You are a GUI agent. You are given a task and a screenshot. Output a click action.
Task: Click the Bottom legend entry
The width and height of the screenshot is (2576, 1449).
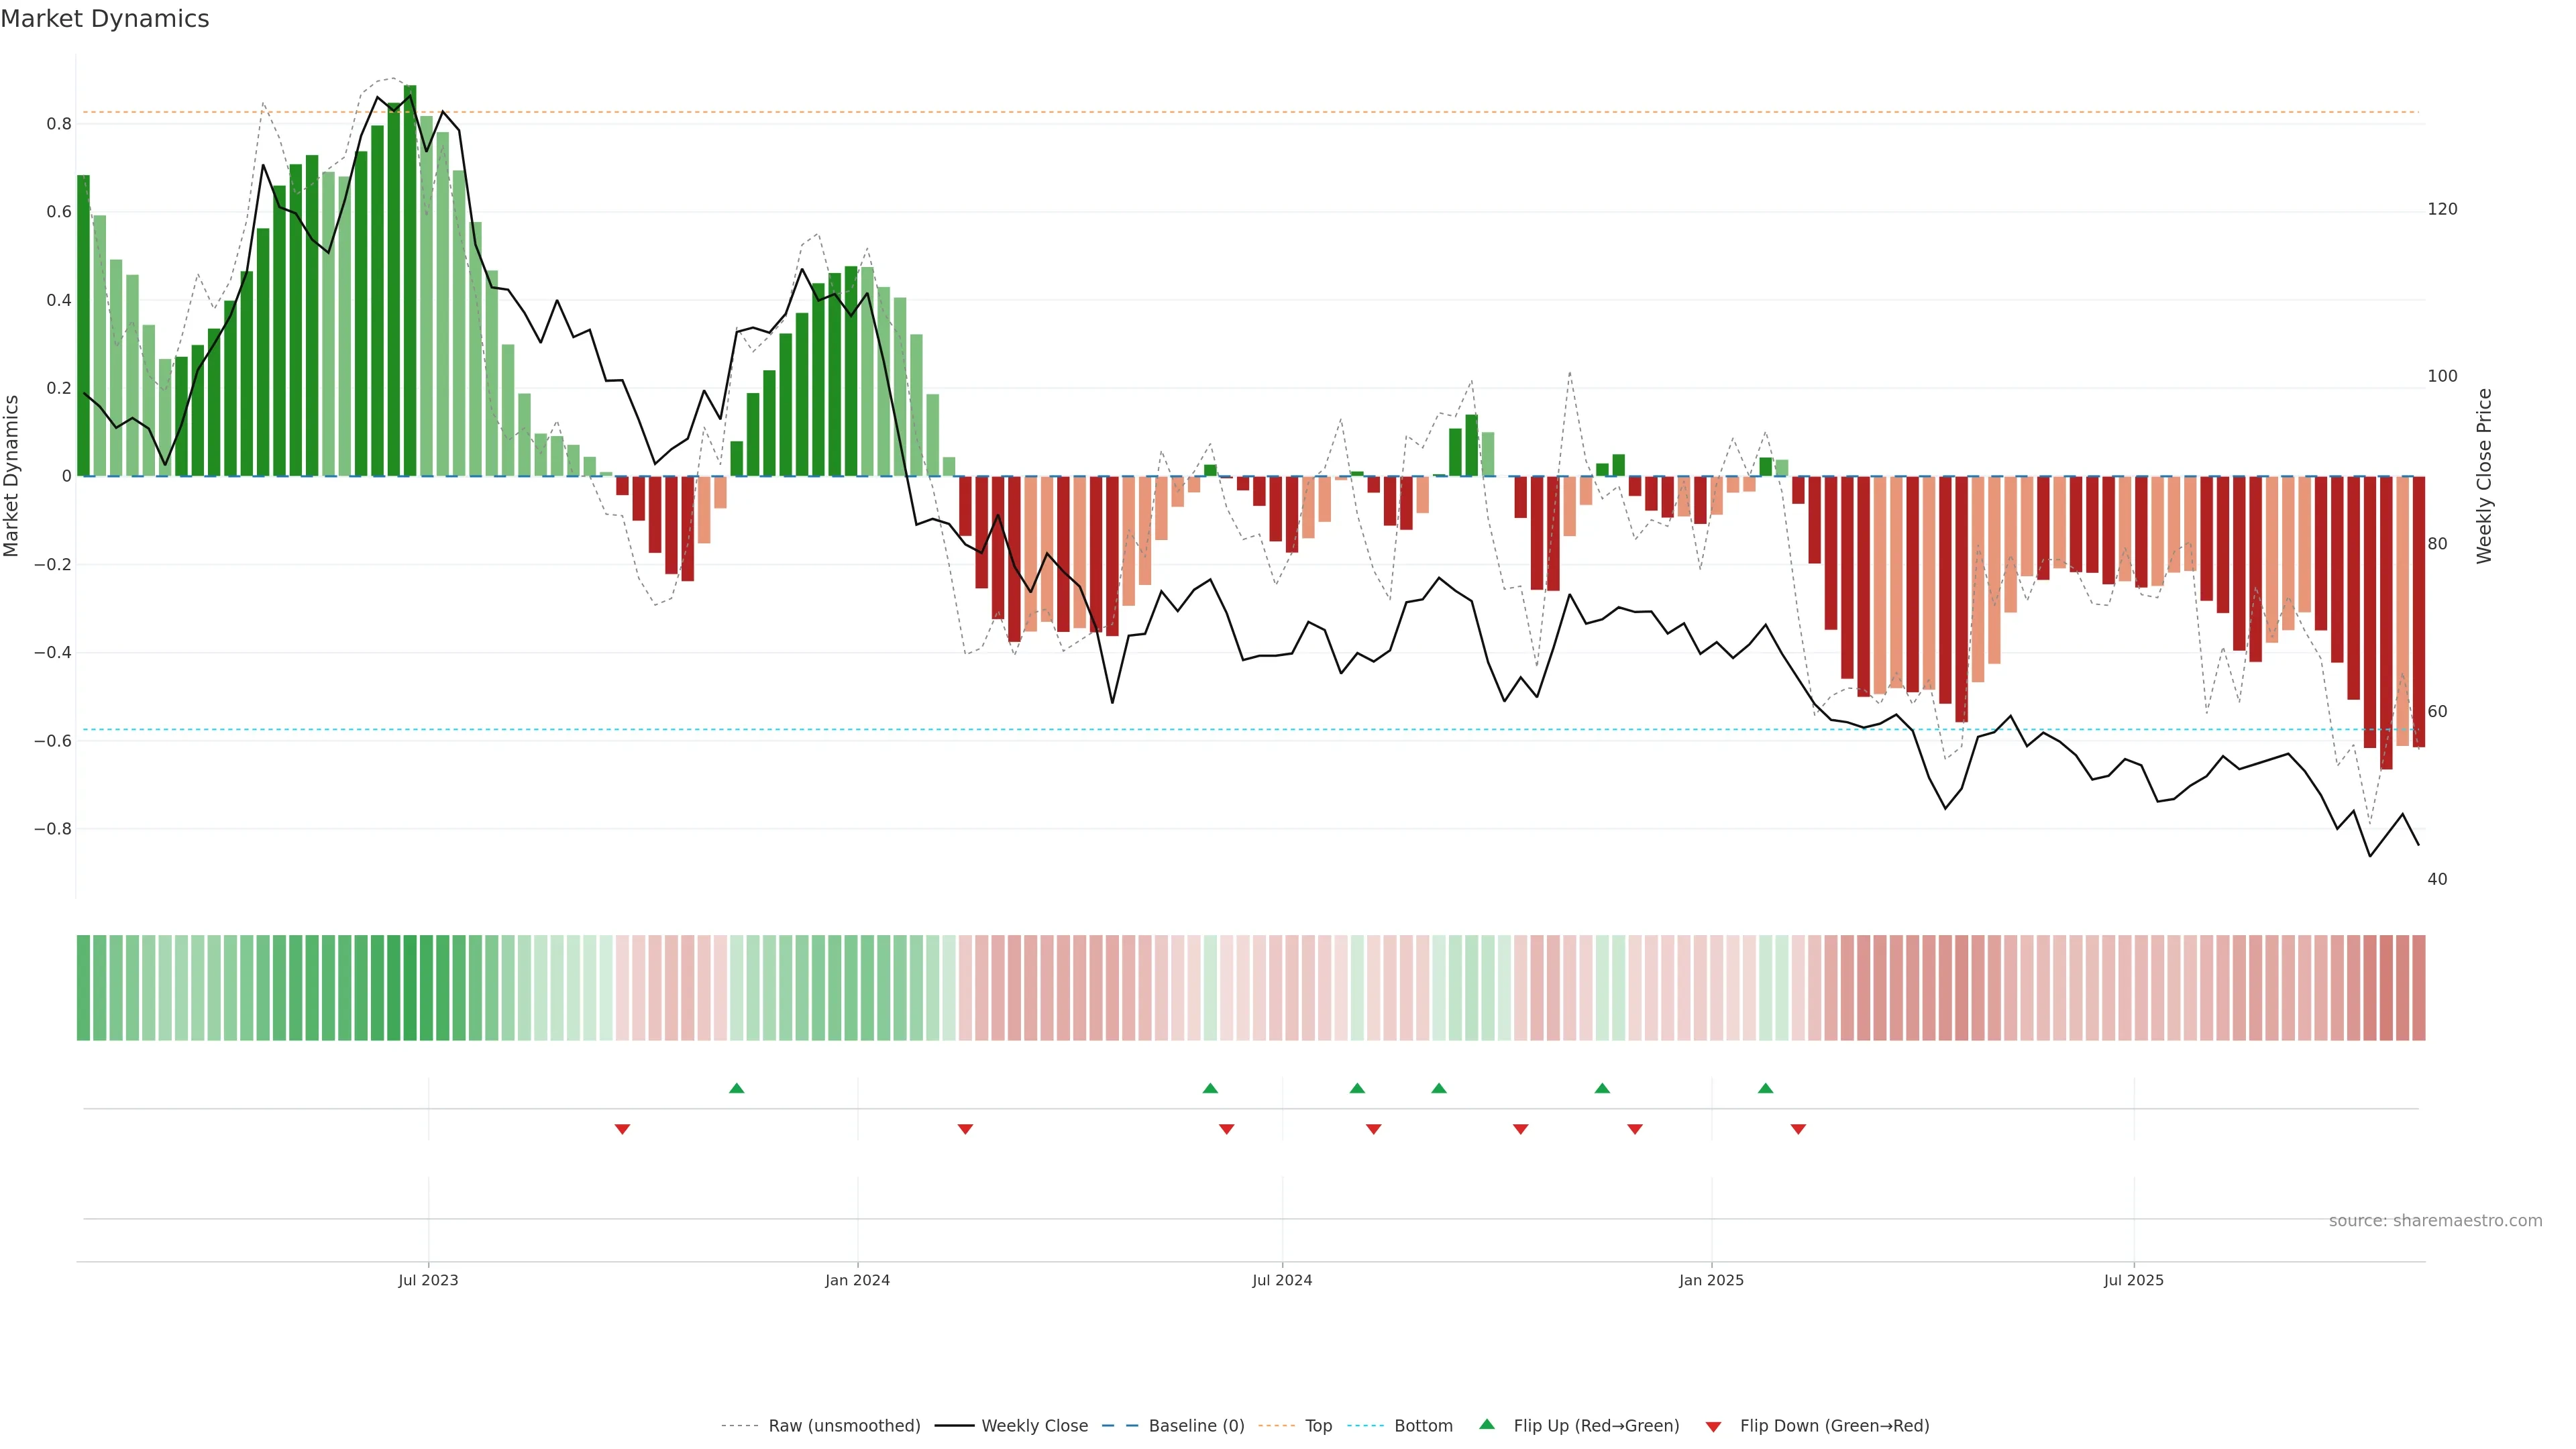pyautogui.click(x=1422, y=1426)
